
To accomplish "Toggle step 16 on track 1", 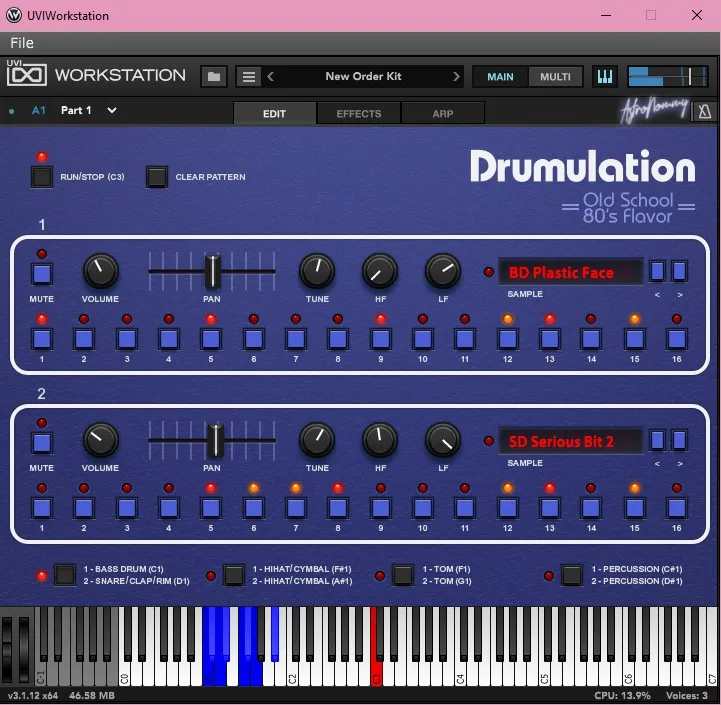I will pyautogui.click(x=677, y=339).
